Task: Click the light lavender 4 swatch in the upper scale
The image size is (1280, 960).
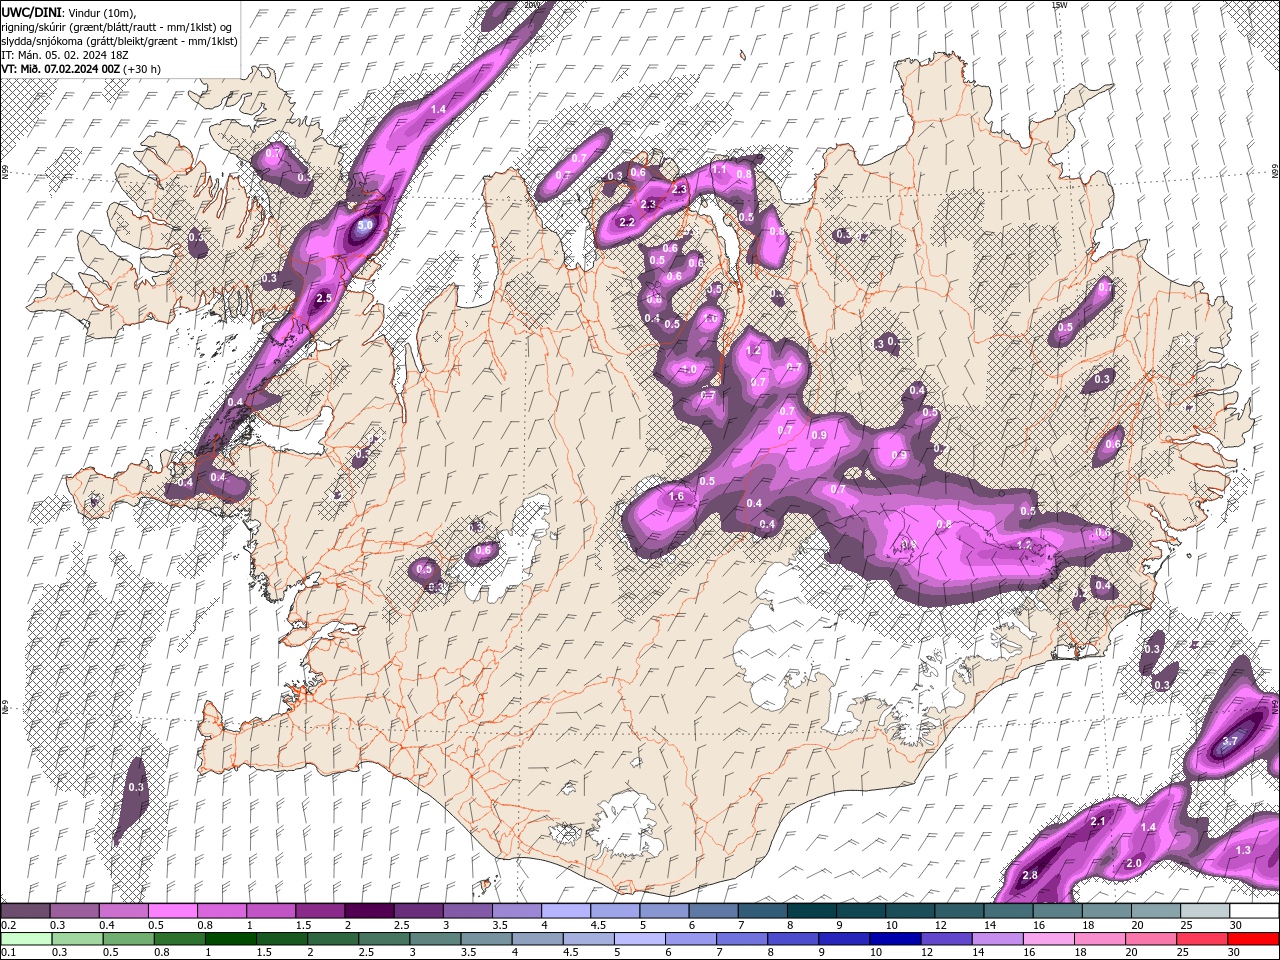Action: click(x=565, y=911)
